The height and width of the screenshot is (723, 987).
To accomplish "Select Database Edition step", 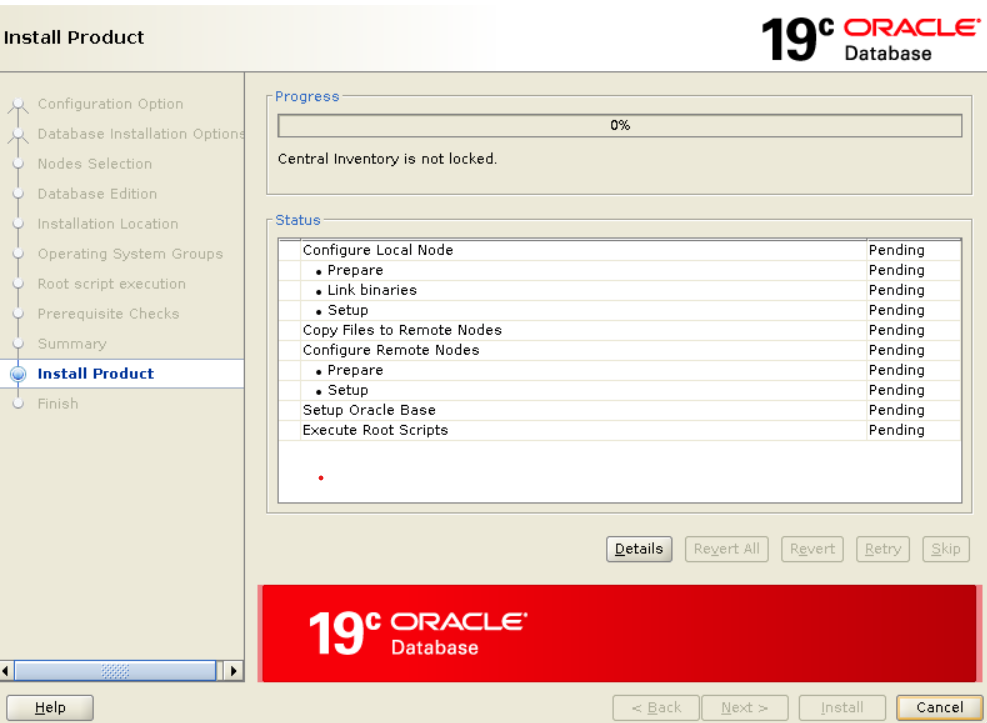I will [98, 194].
